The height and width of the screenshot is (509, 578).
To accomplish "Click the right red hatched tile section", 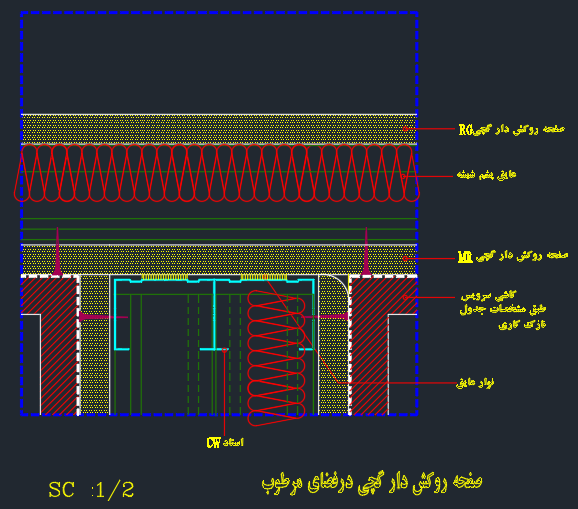I will 384,346.
